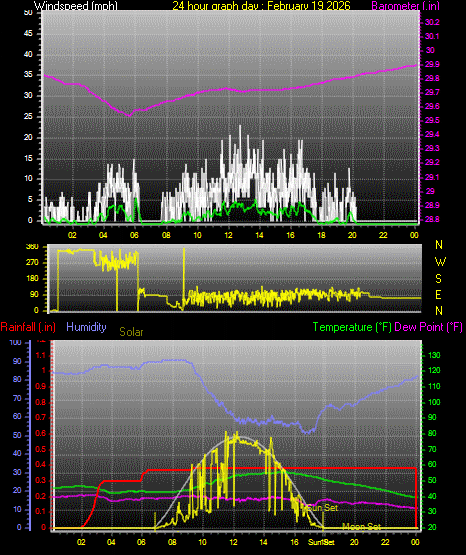Click the 24 hour graph day title
The image size is (466, 555).
261,6
